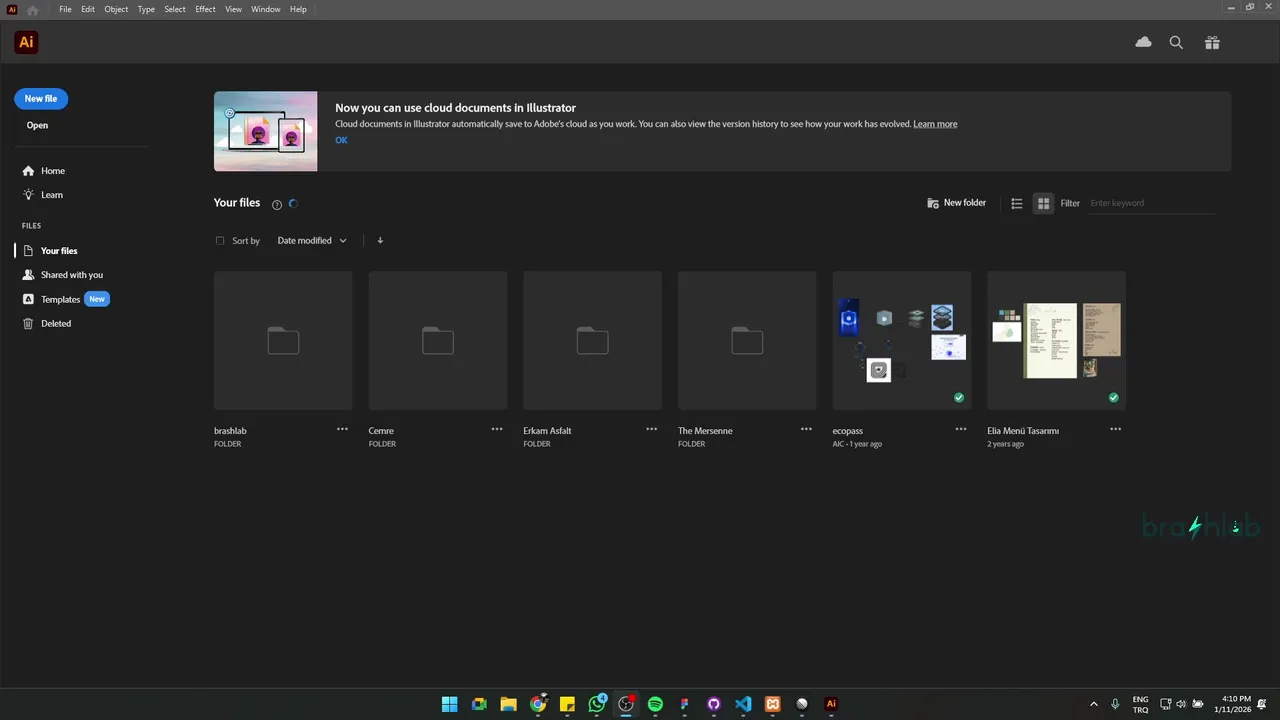
Task: Open the View menu
Action: pyautogui.click(x=233, y=9)
